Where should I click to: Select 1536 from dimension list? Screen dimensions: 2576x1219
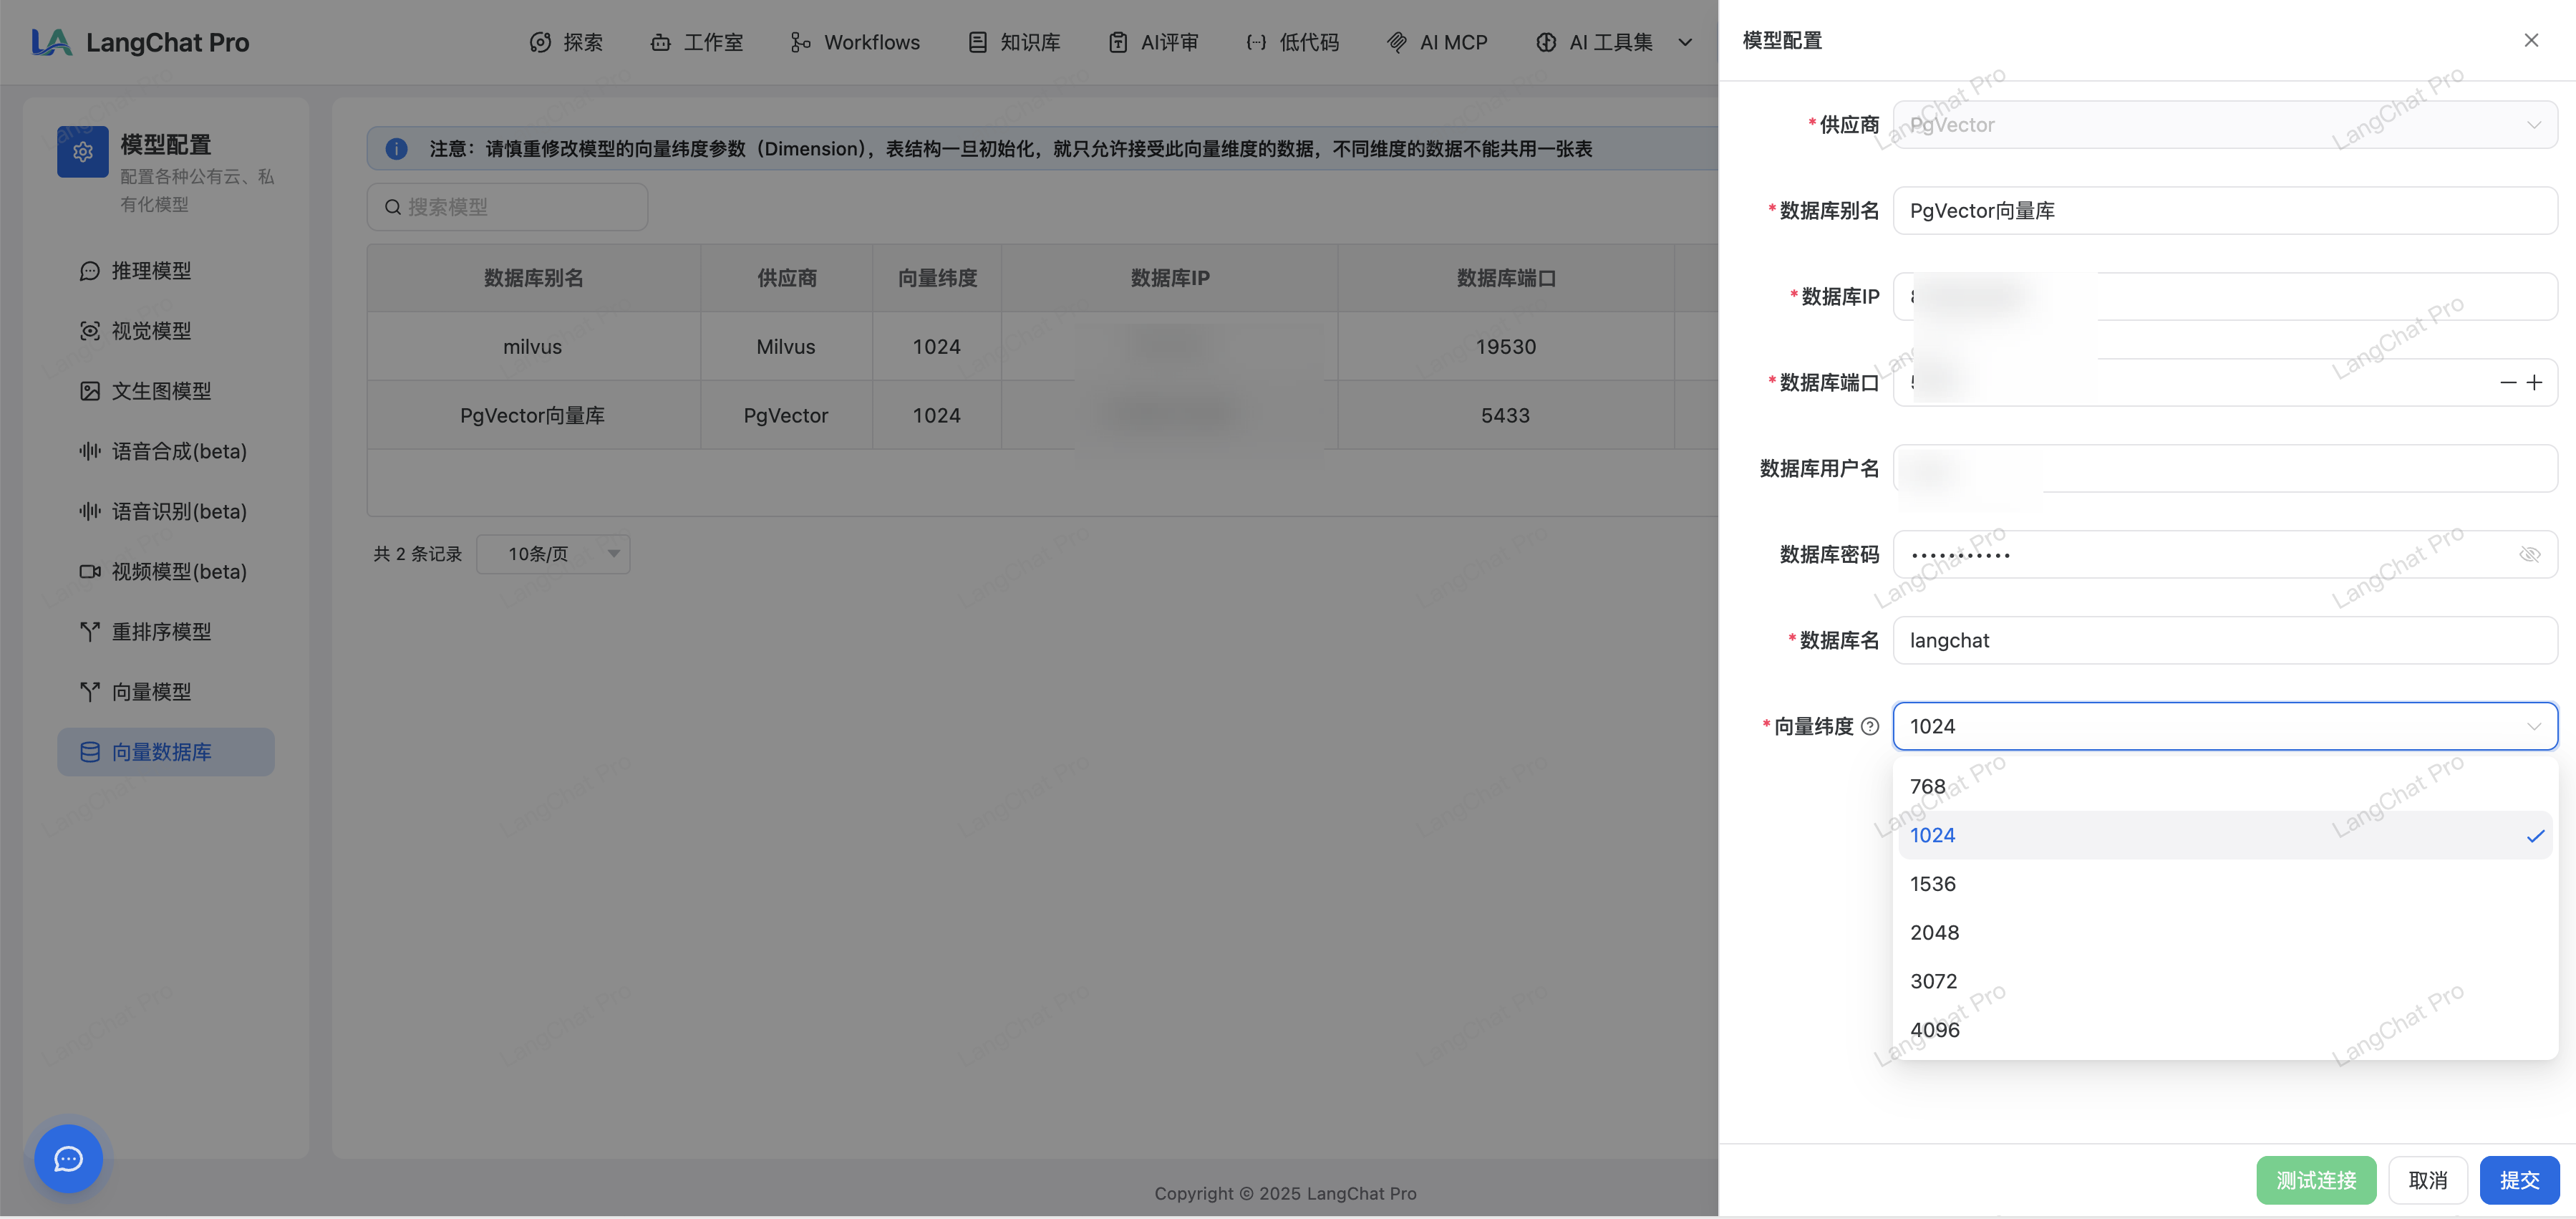coord(1933,883)
